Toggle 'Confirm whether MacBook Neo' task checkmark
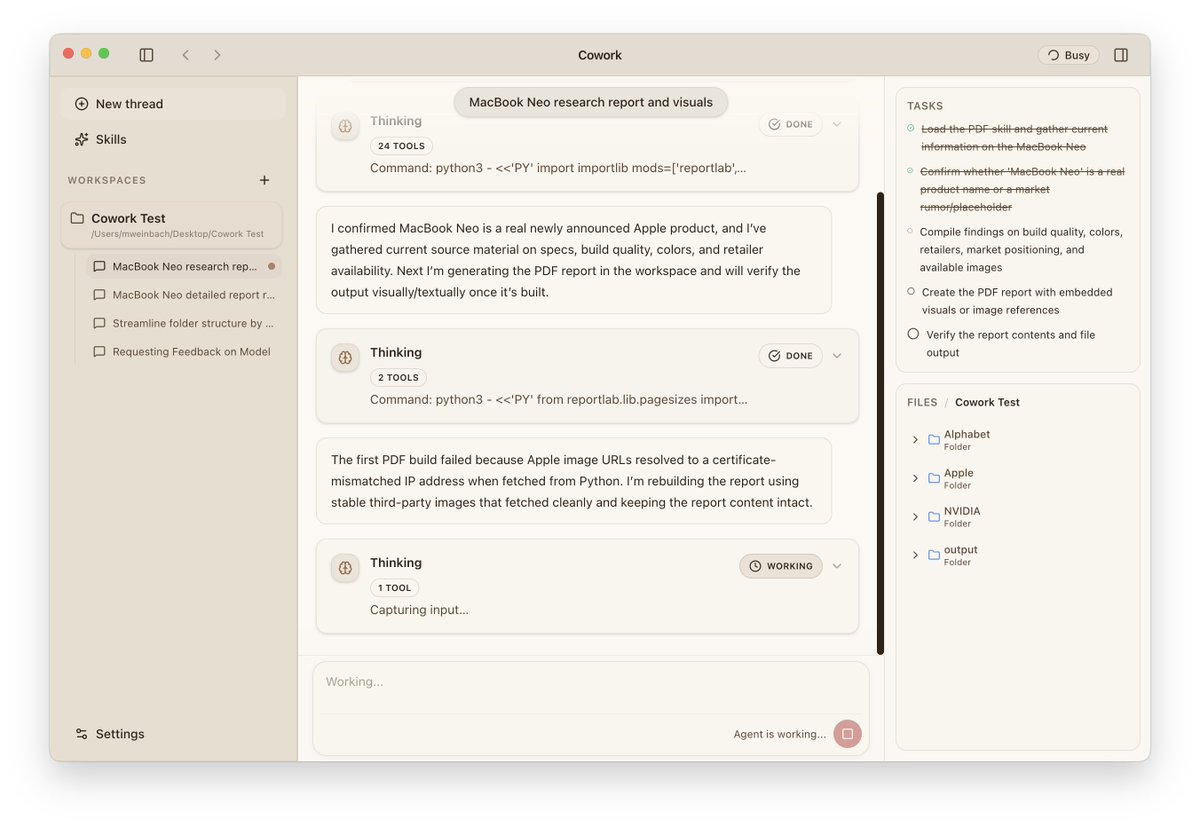1200x827 pixels. tap(910, 171)
